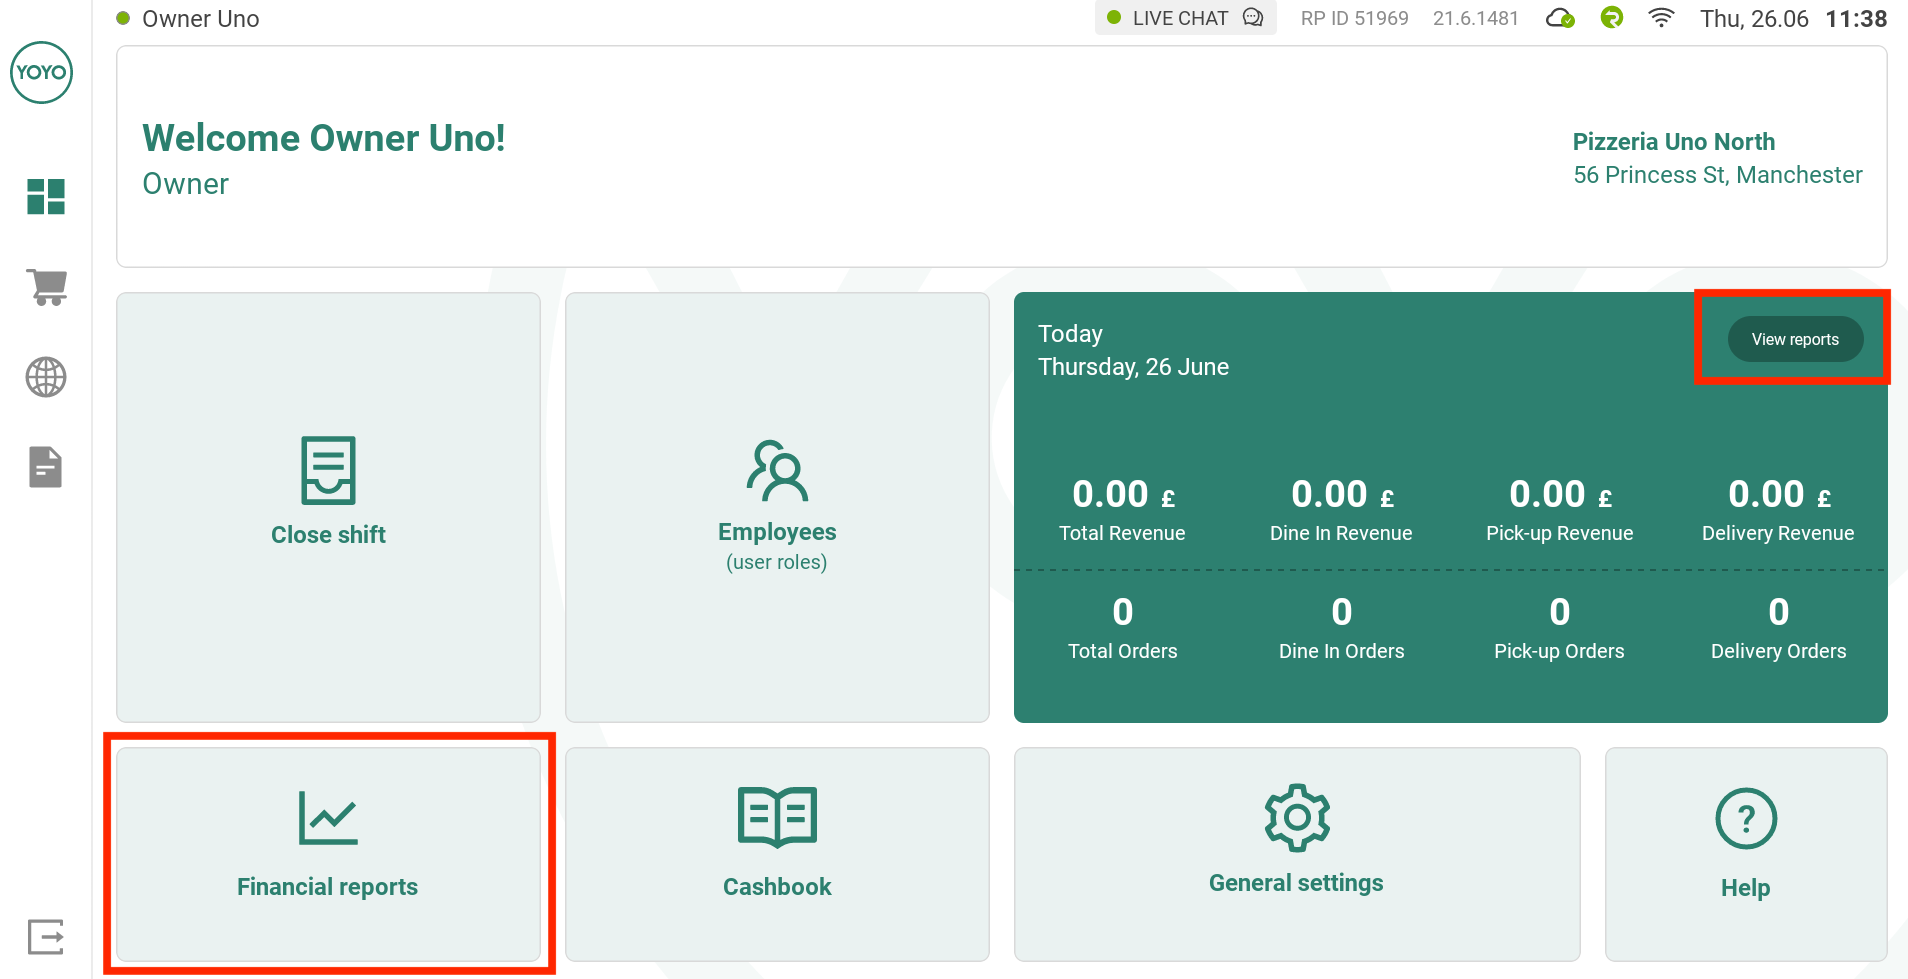Open Employees user roles
Image resolution: width=1908 pixels, height=979 pixels.
777,507
